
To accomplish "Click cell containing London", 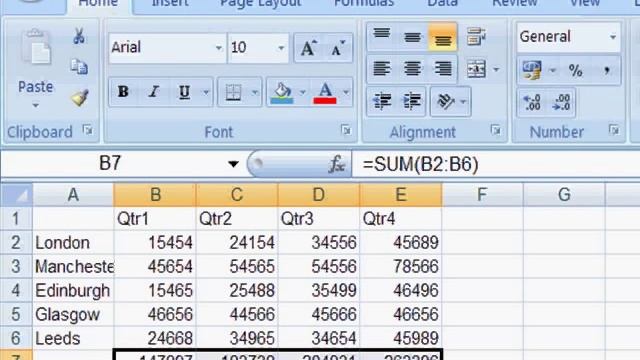I will pyautogui.click(x=73, y=243).
